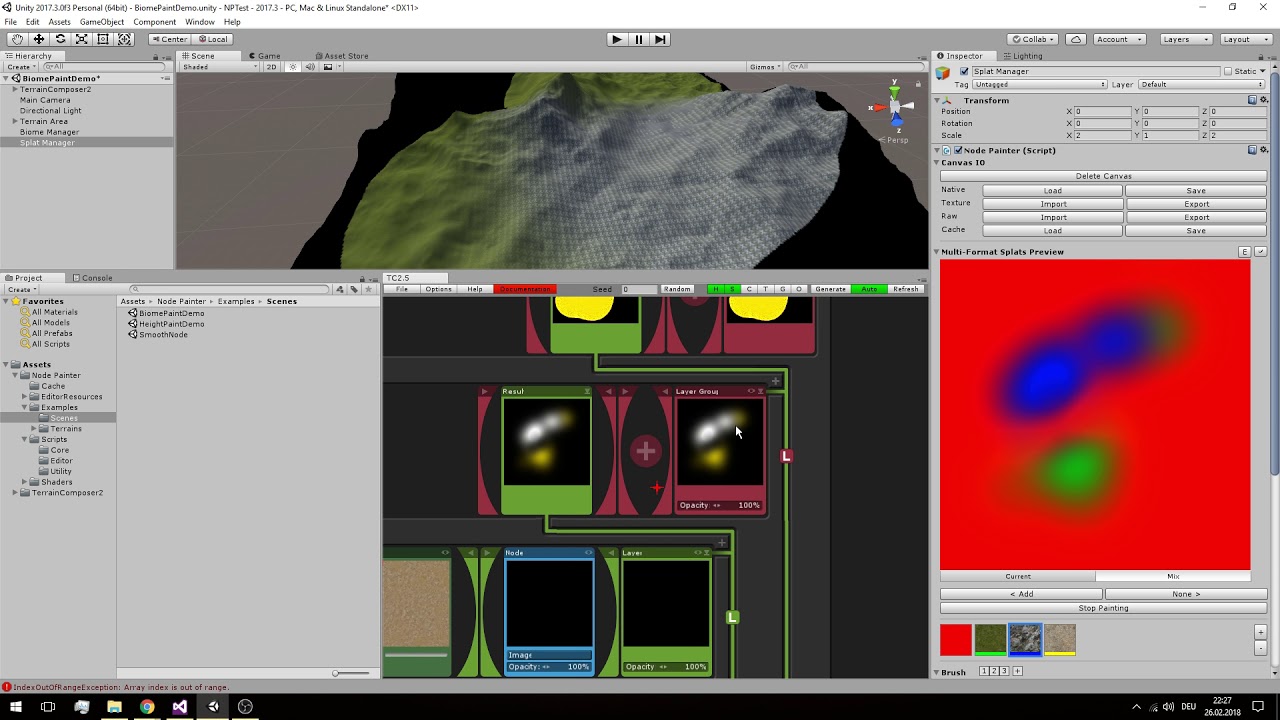Select the Scale tool

(81, 39)
